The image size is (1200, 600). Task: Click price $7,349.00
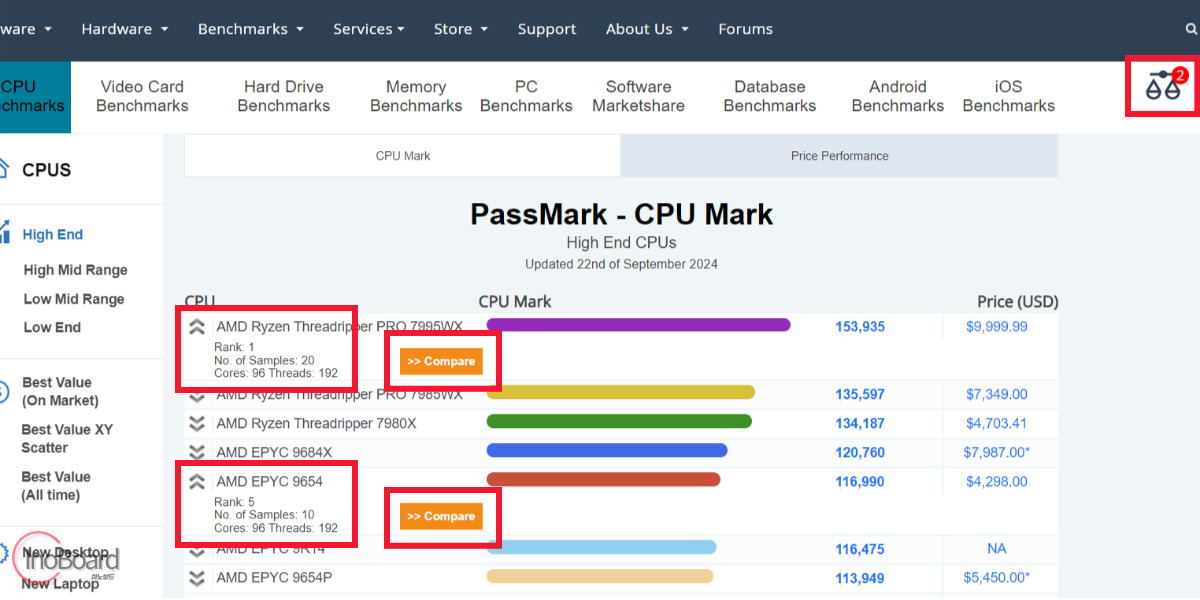tap(997, 395)
